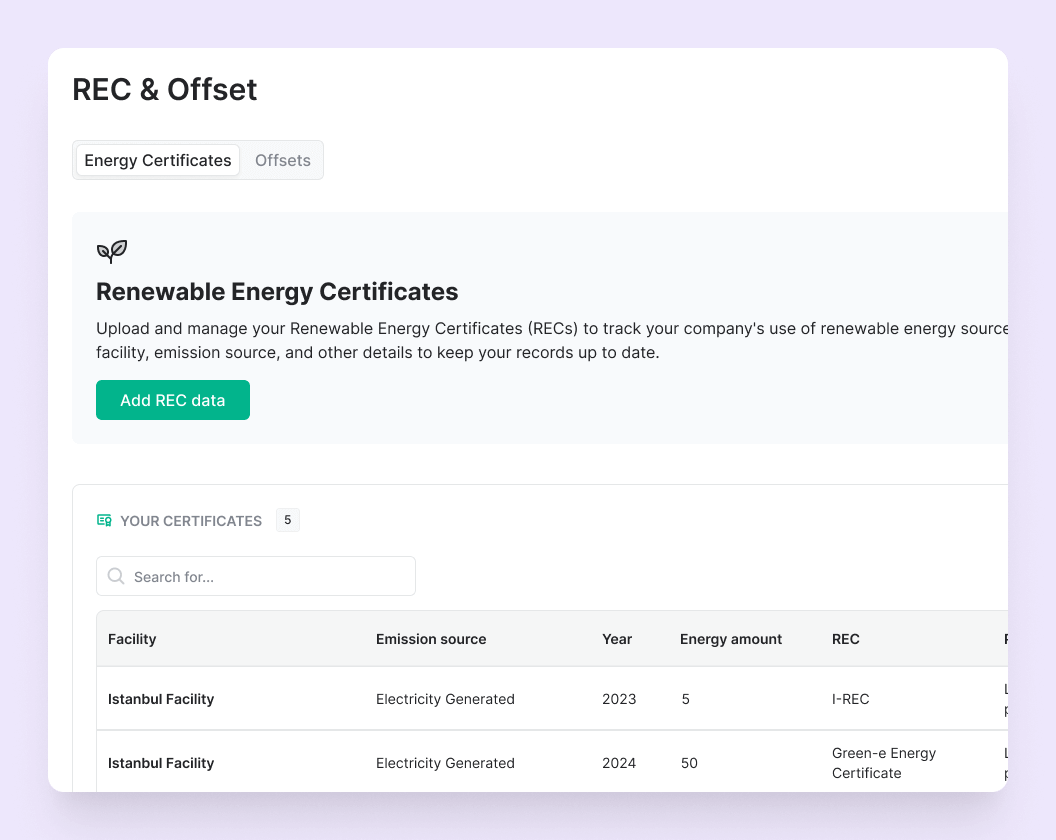
Task: Click the REC column header
Action: point(845,639)
